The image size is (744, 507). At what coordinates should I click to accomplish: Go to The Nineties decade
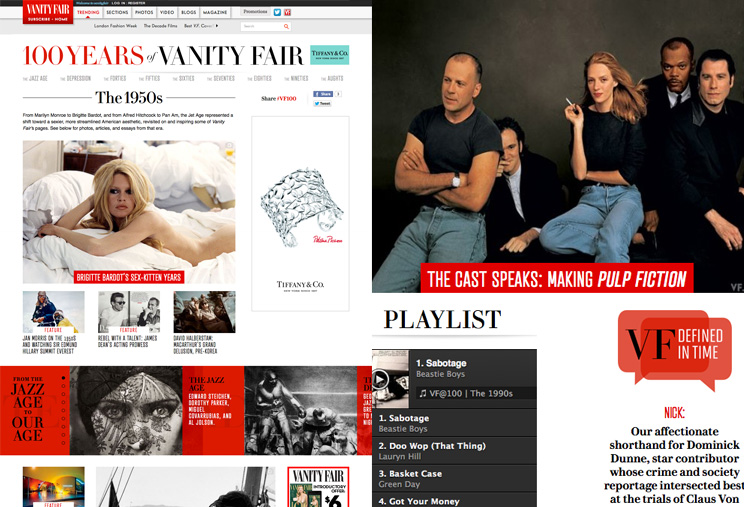[296, 79]
